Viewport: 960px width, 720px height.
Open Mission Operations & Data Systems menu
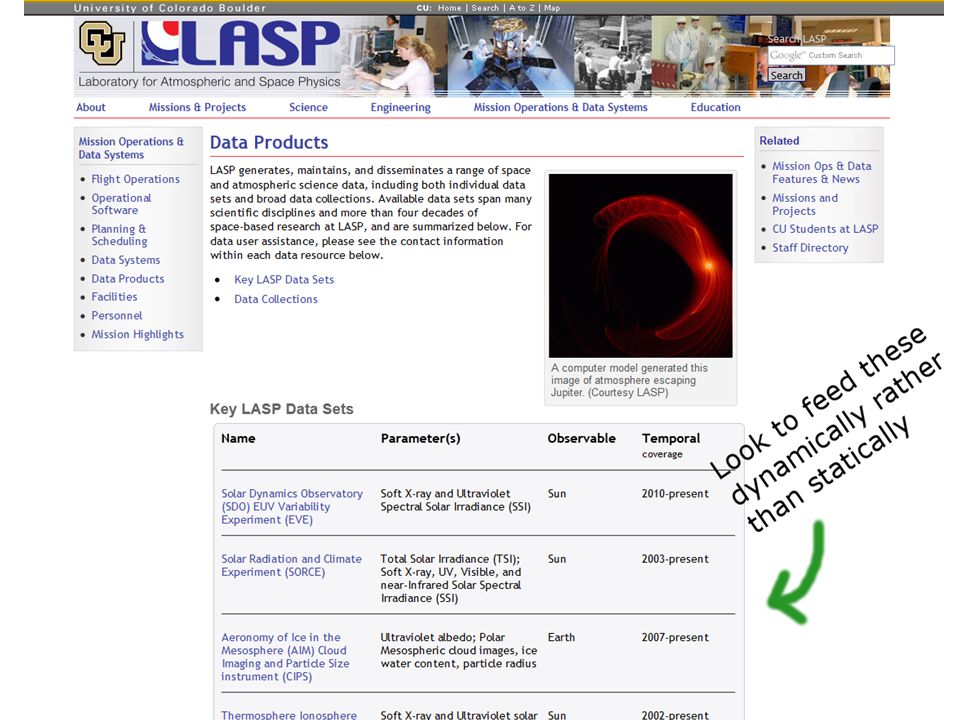click(560, 107)
